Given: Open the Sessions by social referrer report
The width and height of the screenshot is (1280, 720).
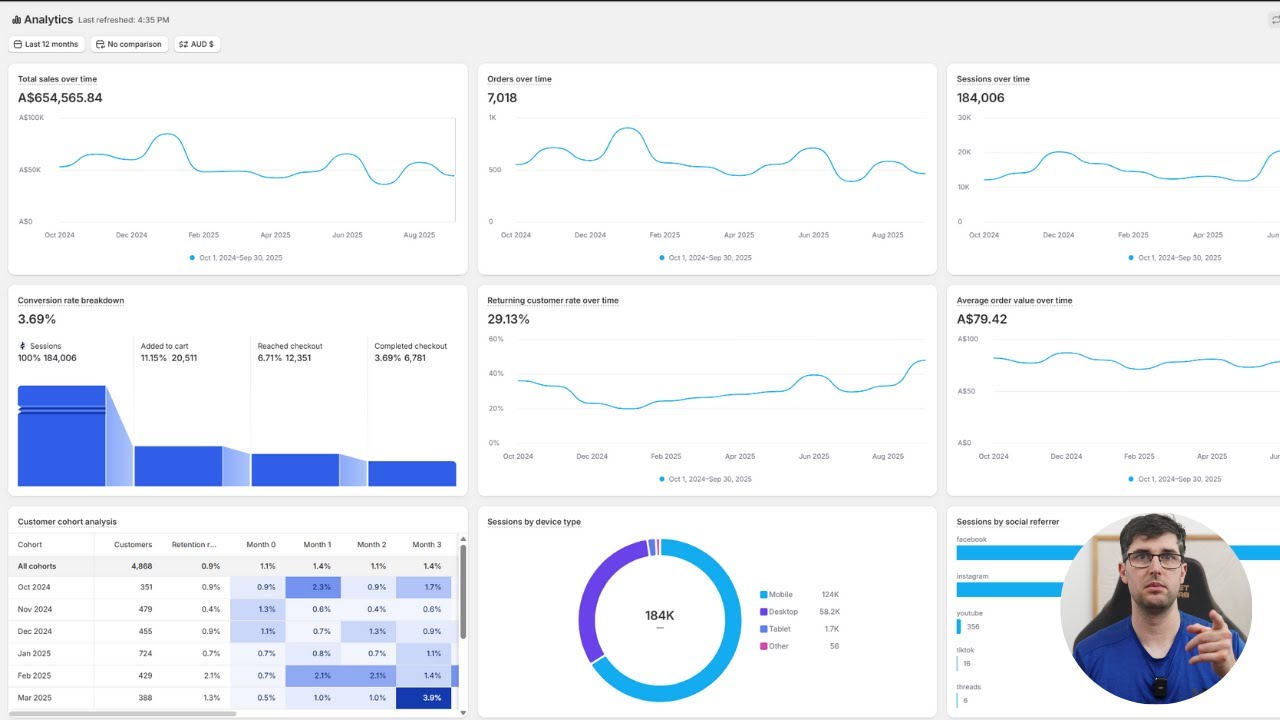Looking at the screenshot, I should [x=1008, y=521].
